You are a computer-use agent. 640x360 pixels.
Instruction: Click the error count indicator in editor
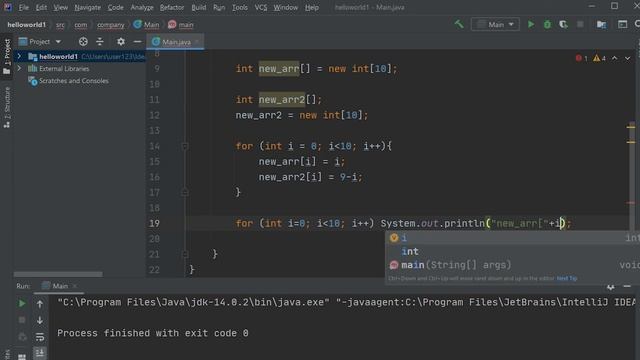click(x=582, y=58)
